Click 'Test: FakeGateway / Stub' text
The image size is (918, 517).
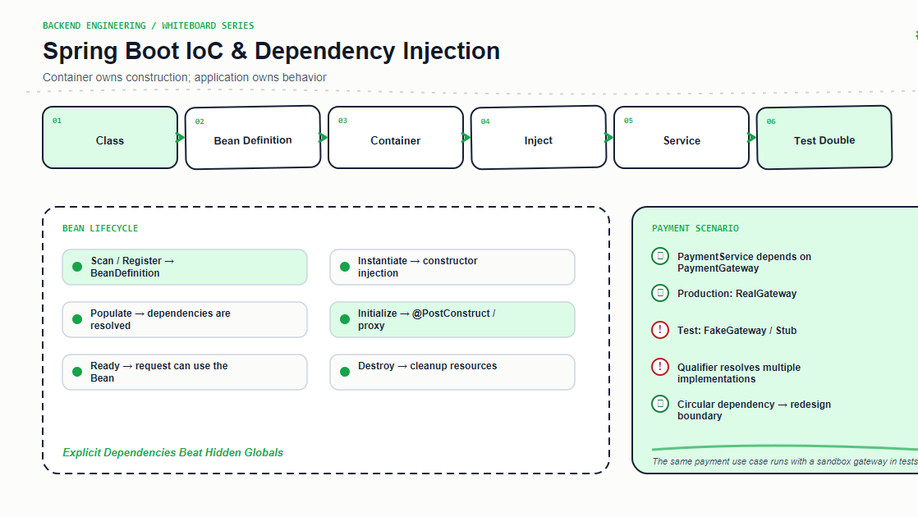pos(737,330)
